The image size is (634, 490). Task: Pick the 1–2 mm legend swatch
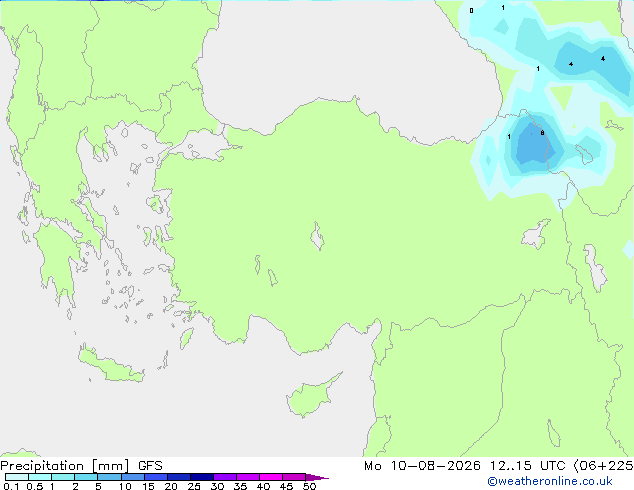tap(63, 477)
